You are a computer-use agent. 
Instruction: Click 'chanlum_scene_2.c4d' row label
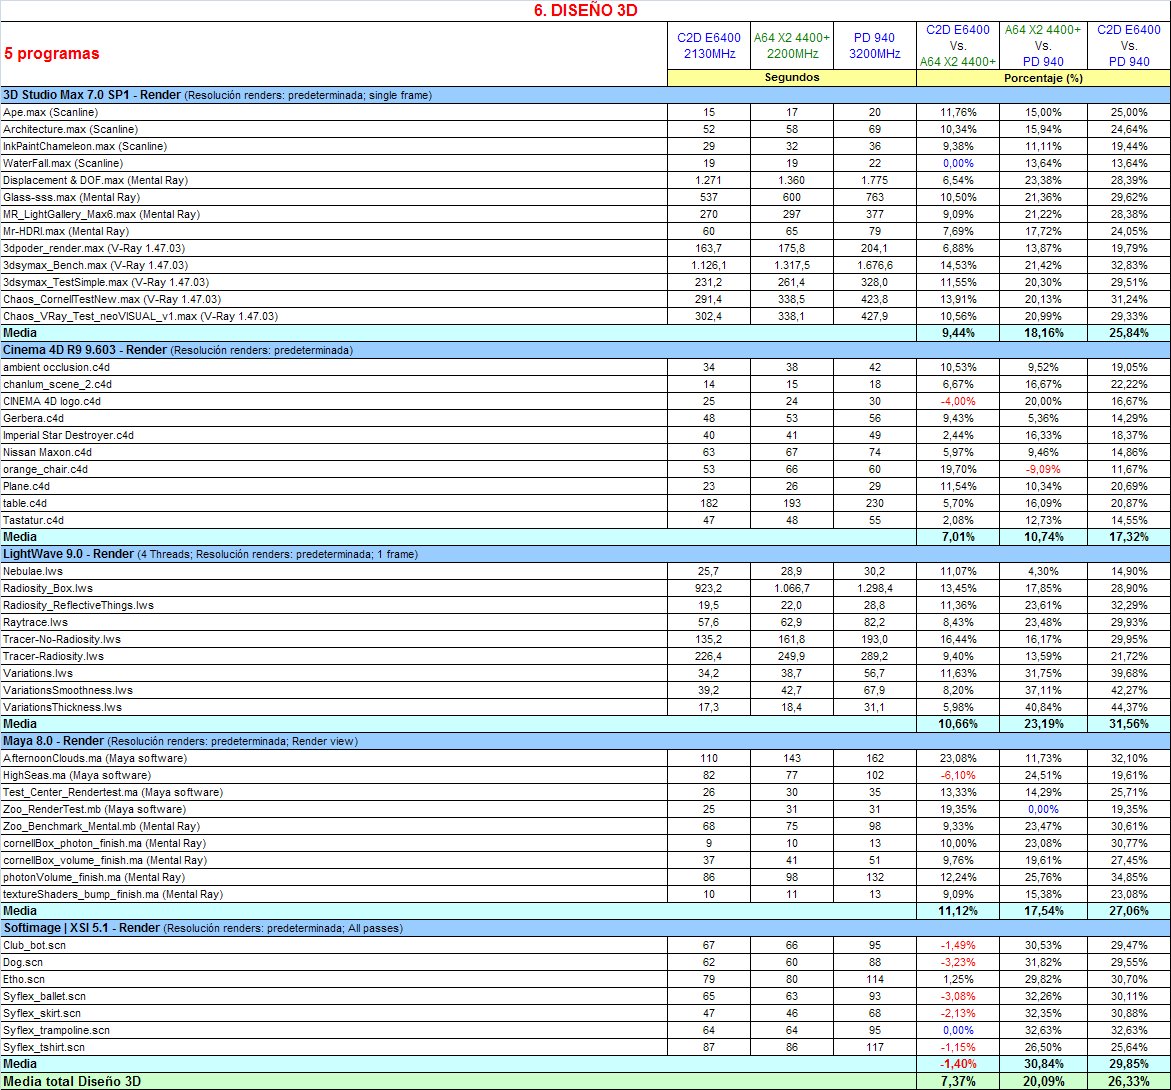coord(58,384)
